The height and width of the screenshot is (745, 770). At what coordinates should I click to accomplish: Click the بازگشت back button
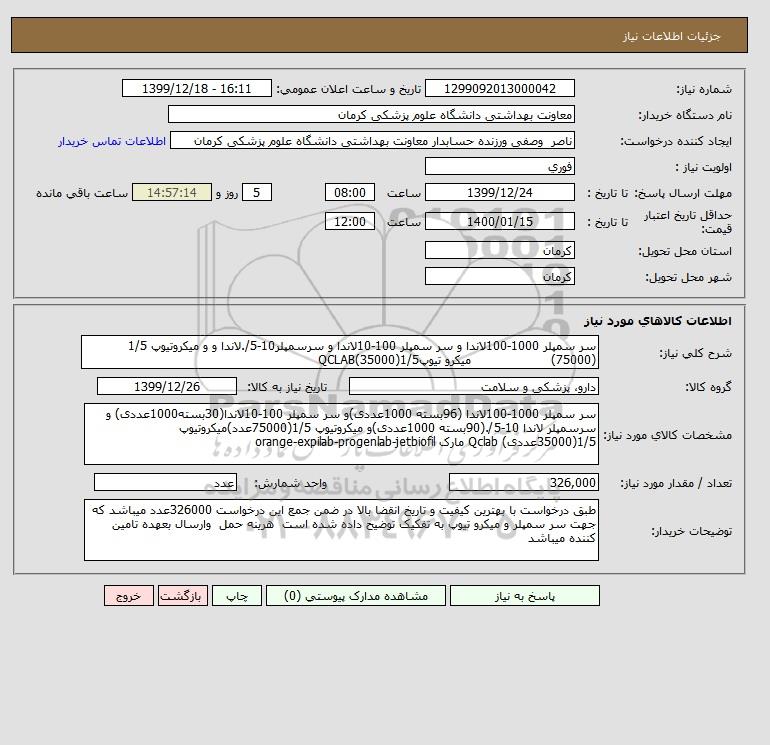[183, 596]
